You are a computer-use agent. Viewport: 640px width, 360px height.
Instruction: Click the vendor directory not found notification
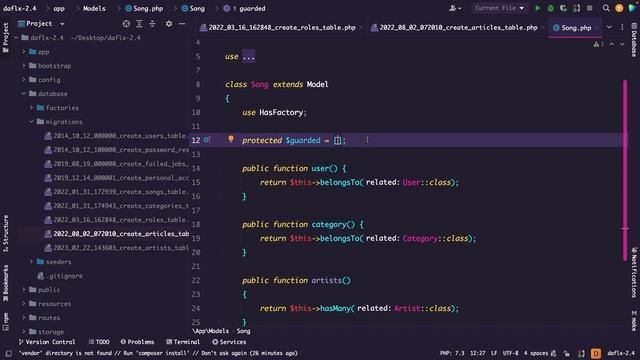(158, 353)
